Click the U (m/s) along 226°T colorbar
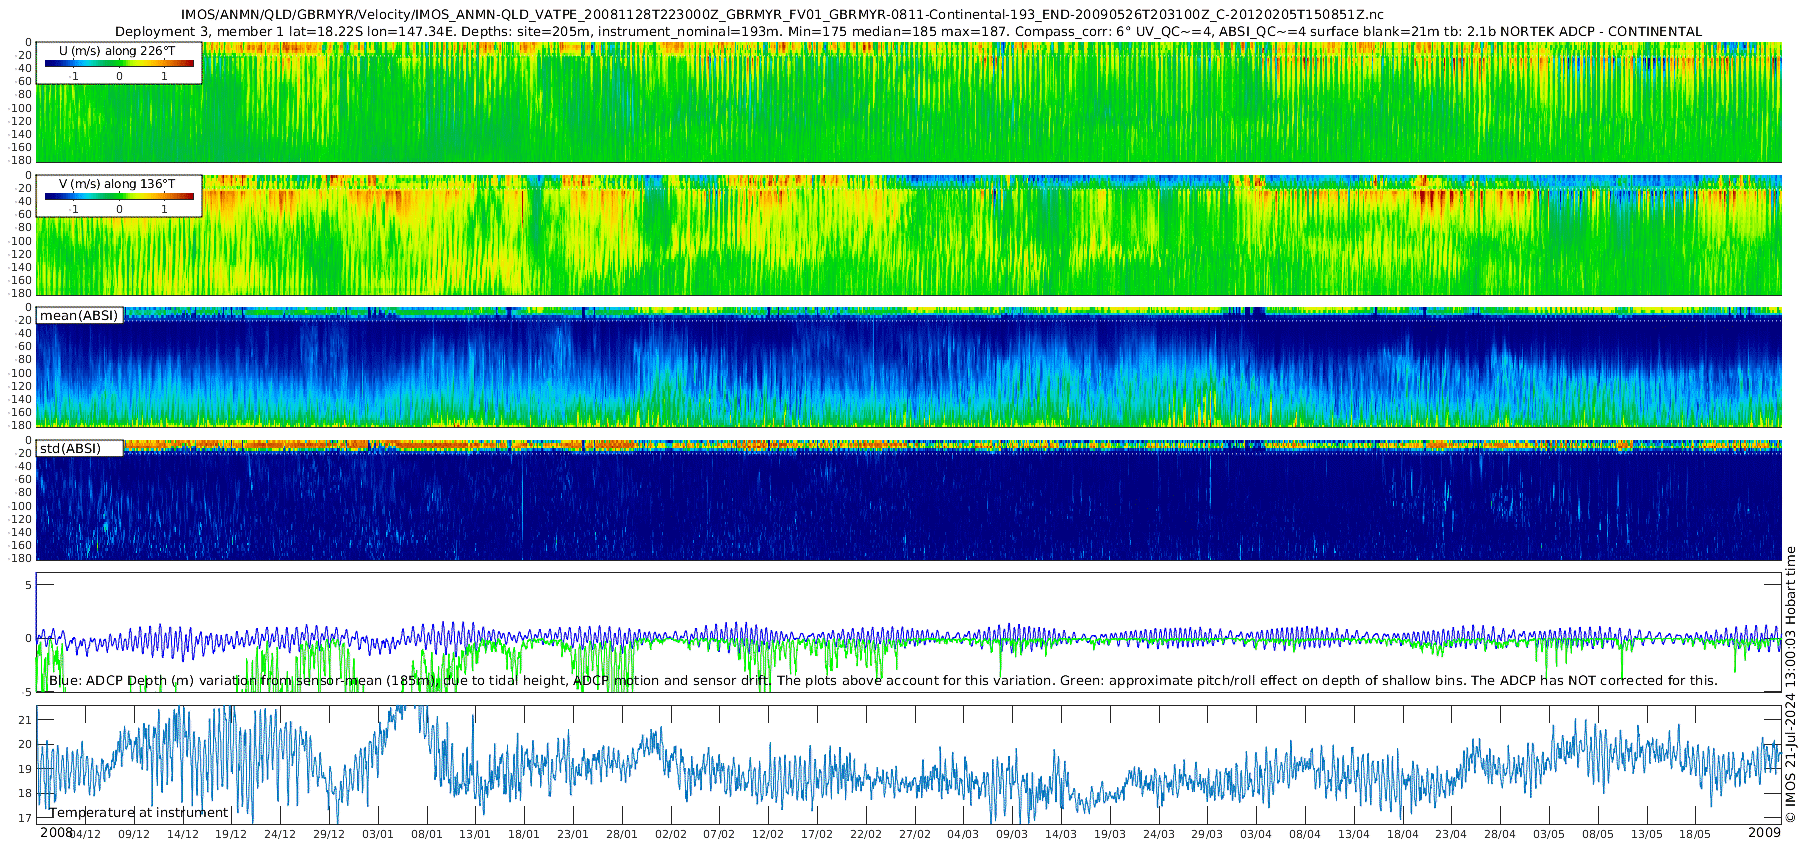The height and width of the screenshot is (850, 1800). tap(119, 63)
